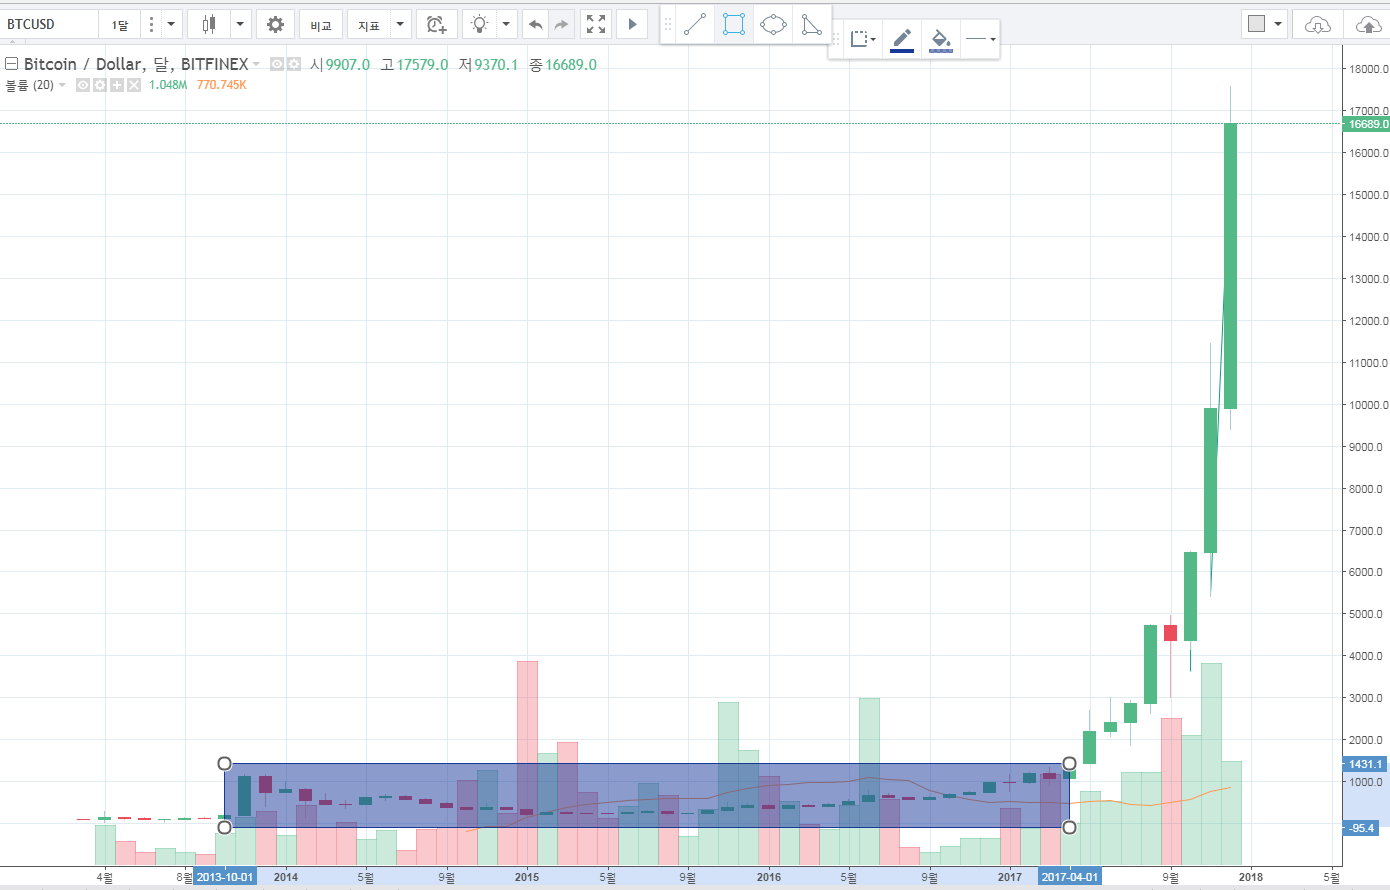Click the 10000.0 price scale label
The width and height of the screenshot is (1390, 890).
click(x=1369, y=405)
